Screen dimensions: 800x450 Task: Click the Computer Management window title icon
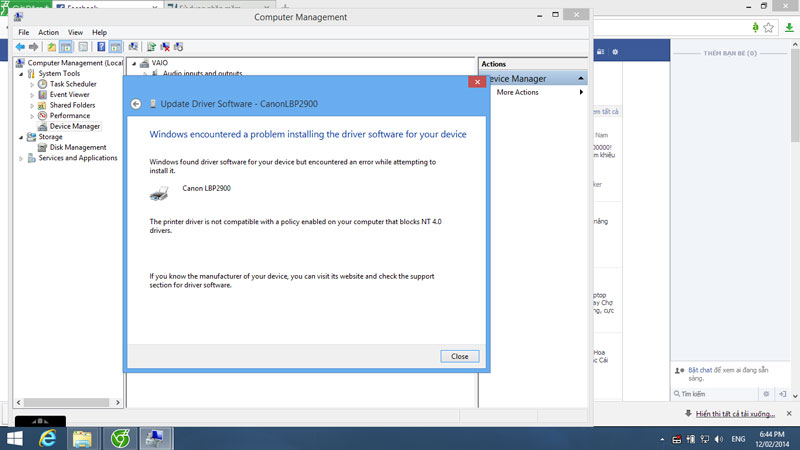pyautogui.click(x=18, y=17)
